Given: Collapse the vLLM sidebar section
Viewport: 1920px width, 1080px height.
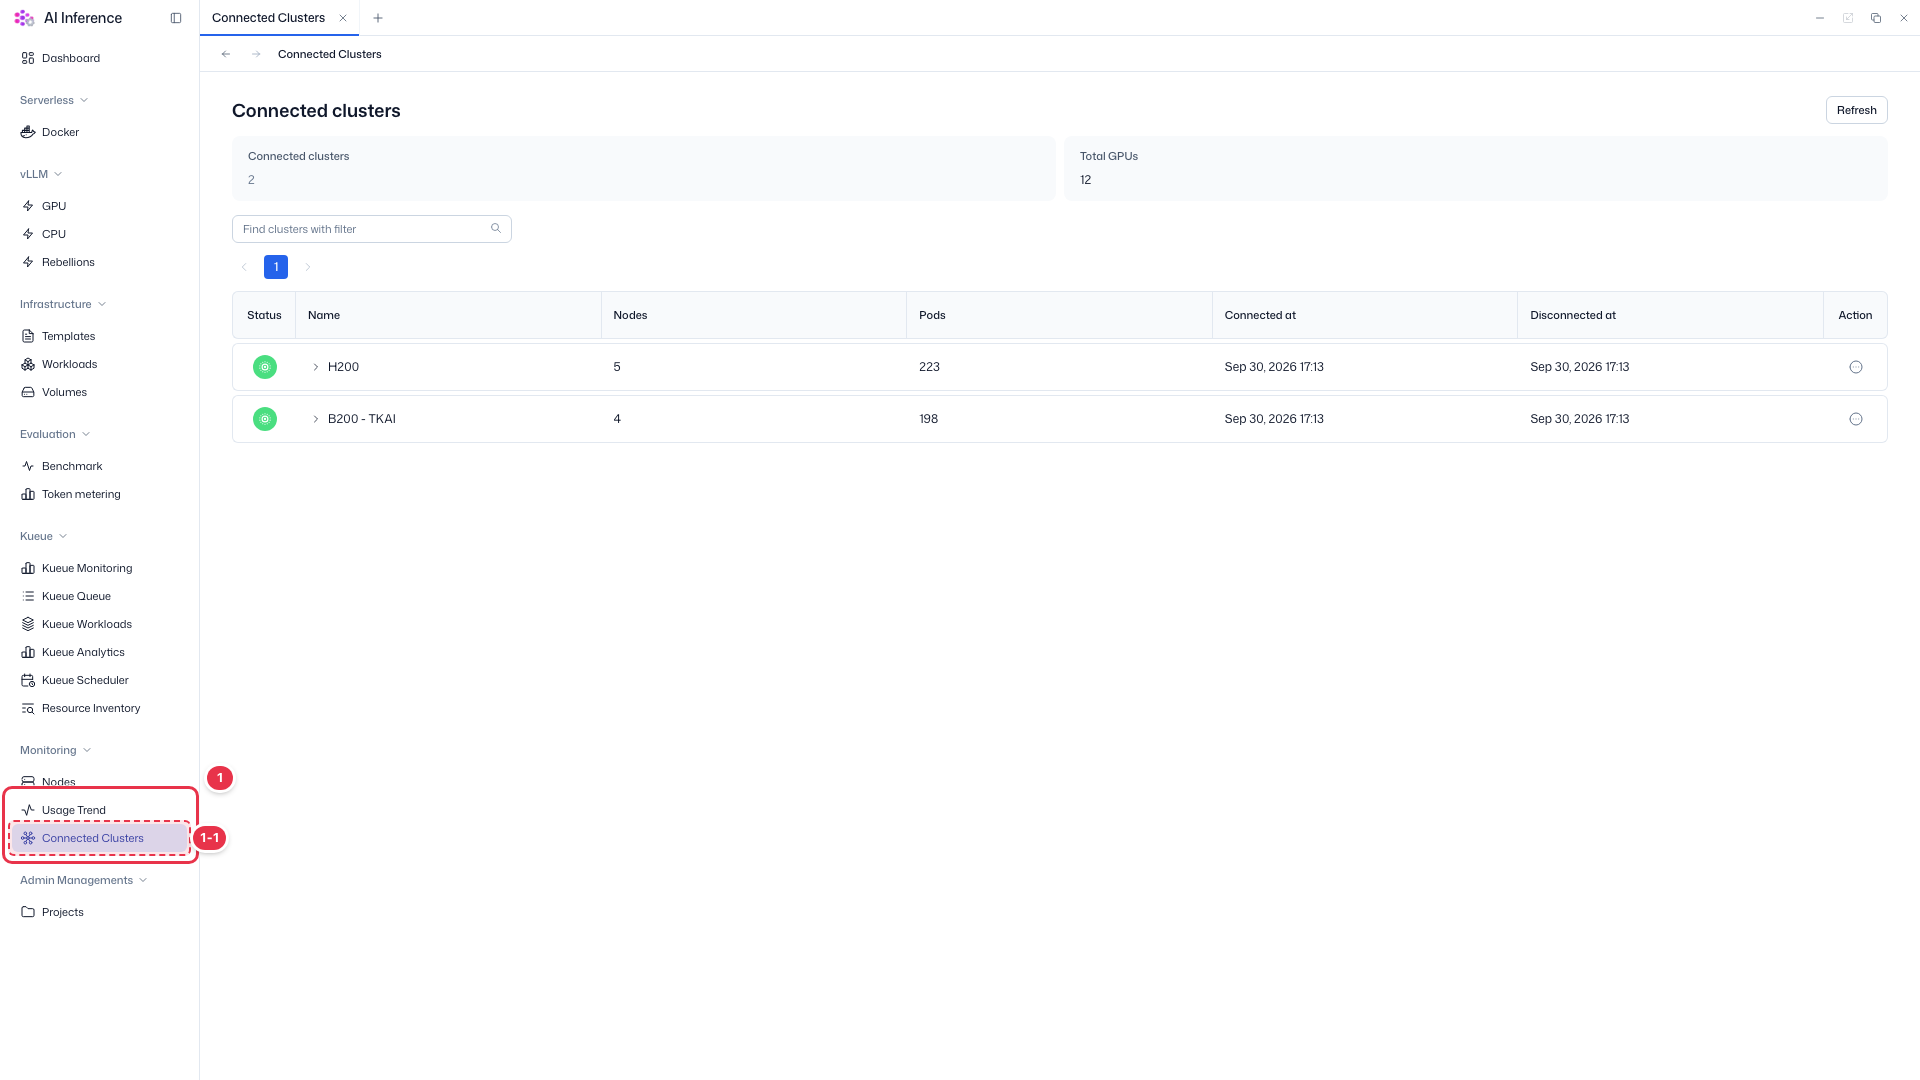Looking at the screenshot, I should point(41,174).
